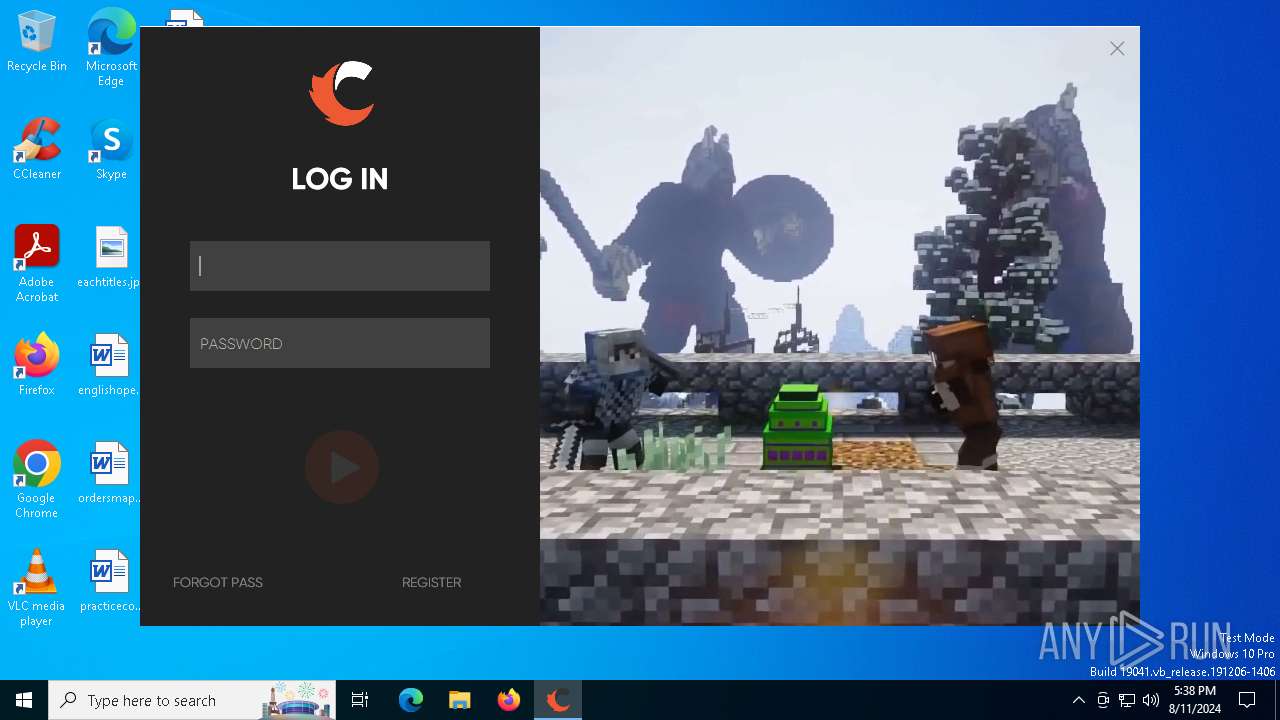The height and width of the screenshot is (720, 1280).
Task: Click the username input field
Action: click(340, 266)
